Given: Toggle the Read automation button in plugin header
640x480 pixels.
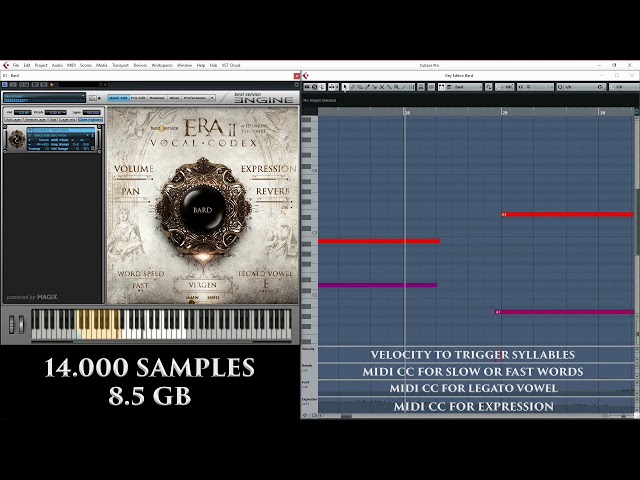Looking at the screenshot, I should tap(22, 84).
